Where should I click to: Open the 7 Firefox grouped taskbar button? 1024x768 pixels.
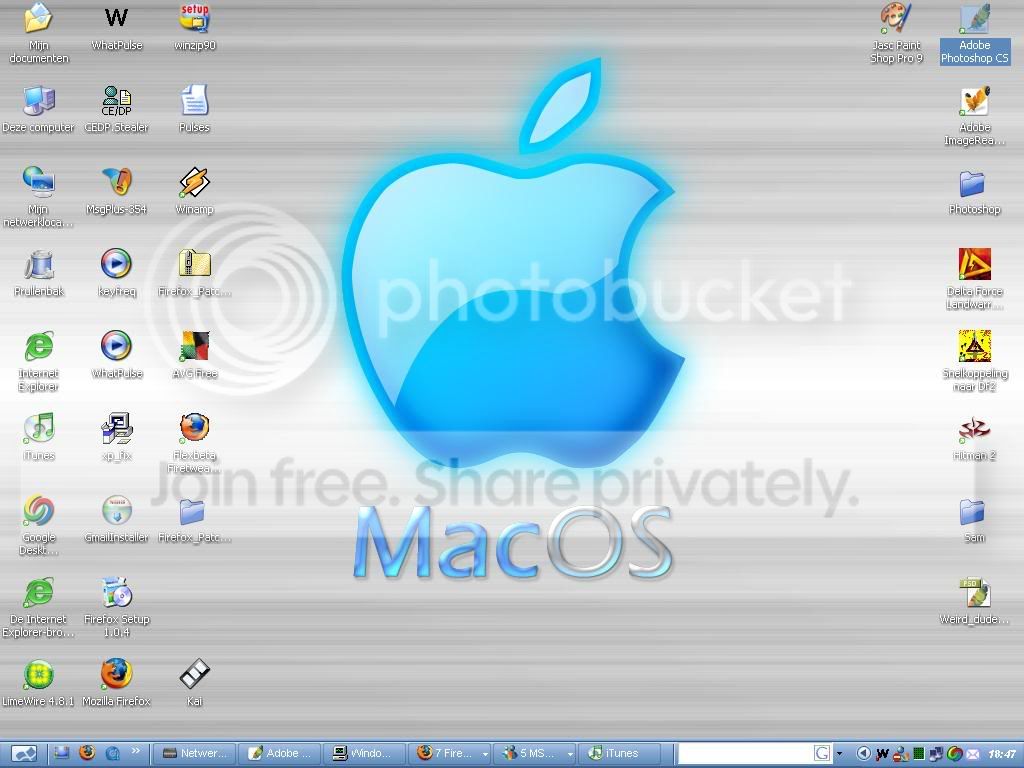click(x=450, y=754)
